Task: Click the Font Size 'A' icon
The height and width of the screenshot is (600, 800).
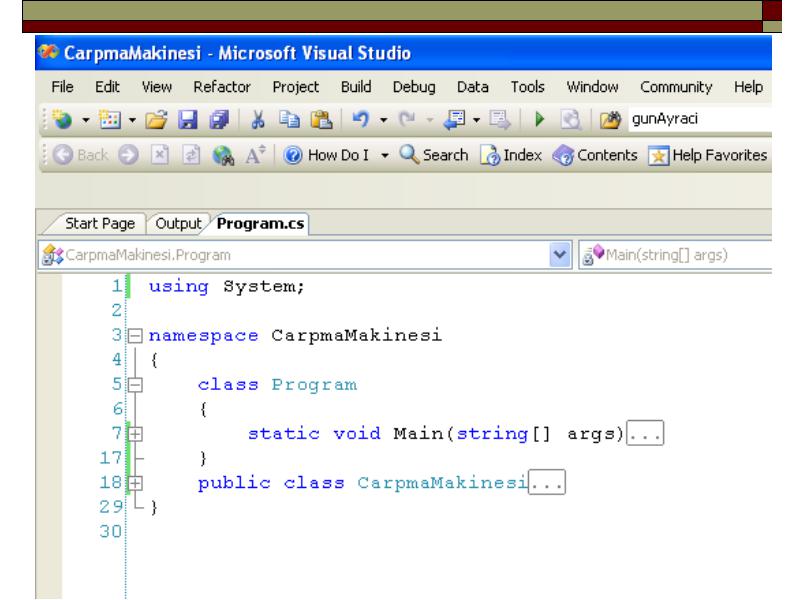Action: 255,155
